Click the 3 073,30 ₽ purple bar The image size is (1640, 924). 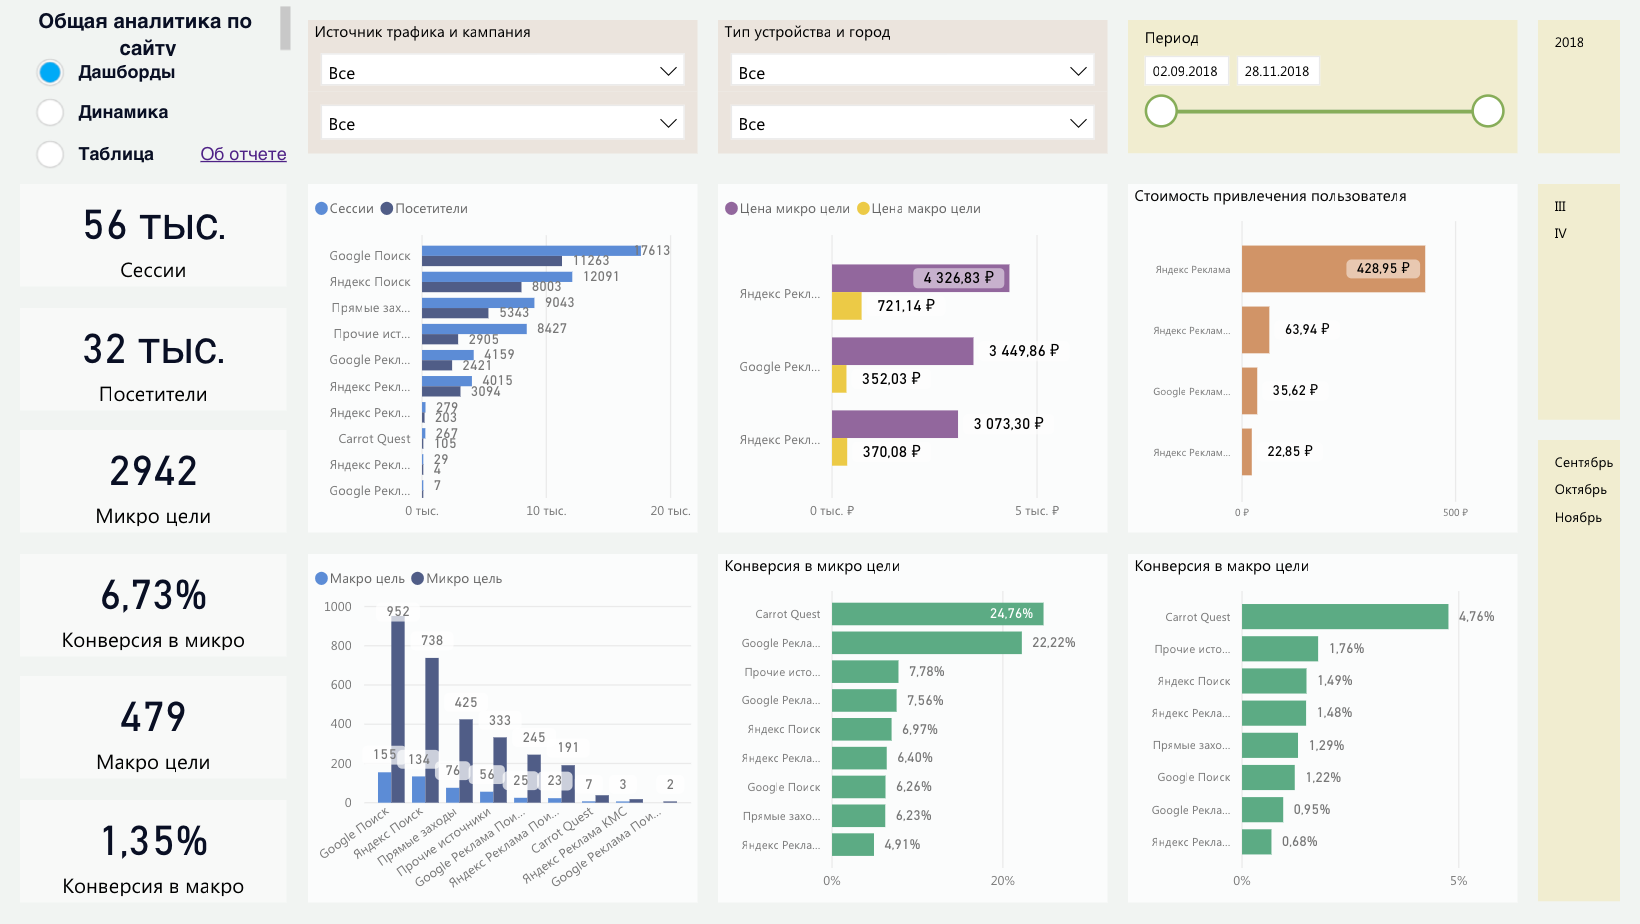click(x=895, y=424)
